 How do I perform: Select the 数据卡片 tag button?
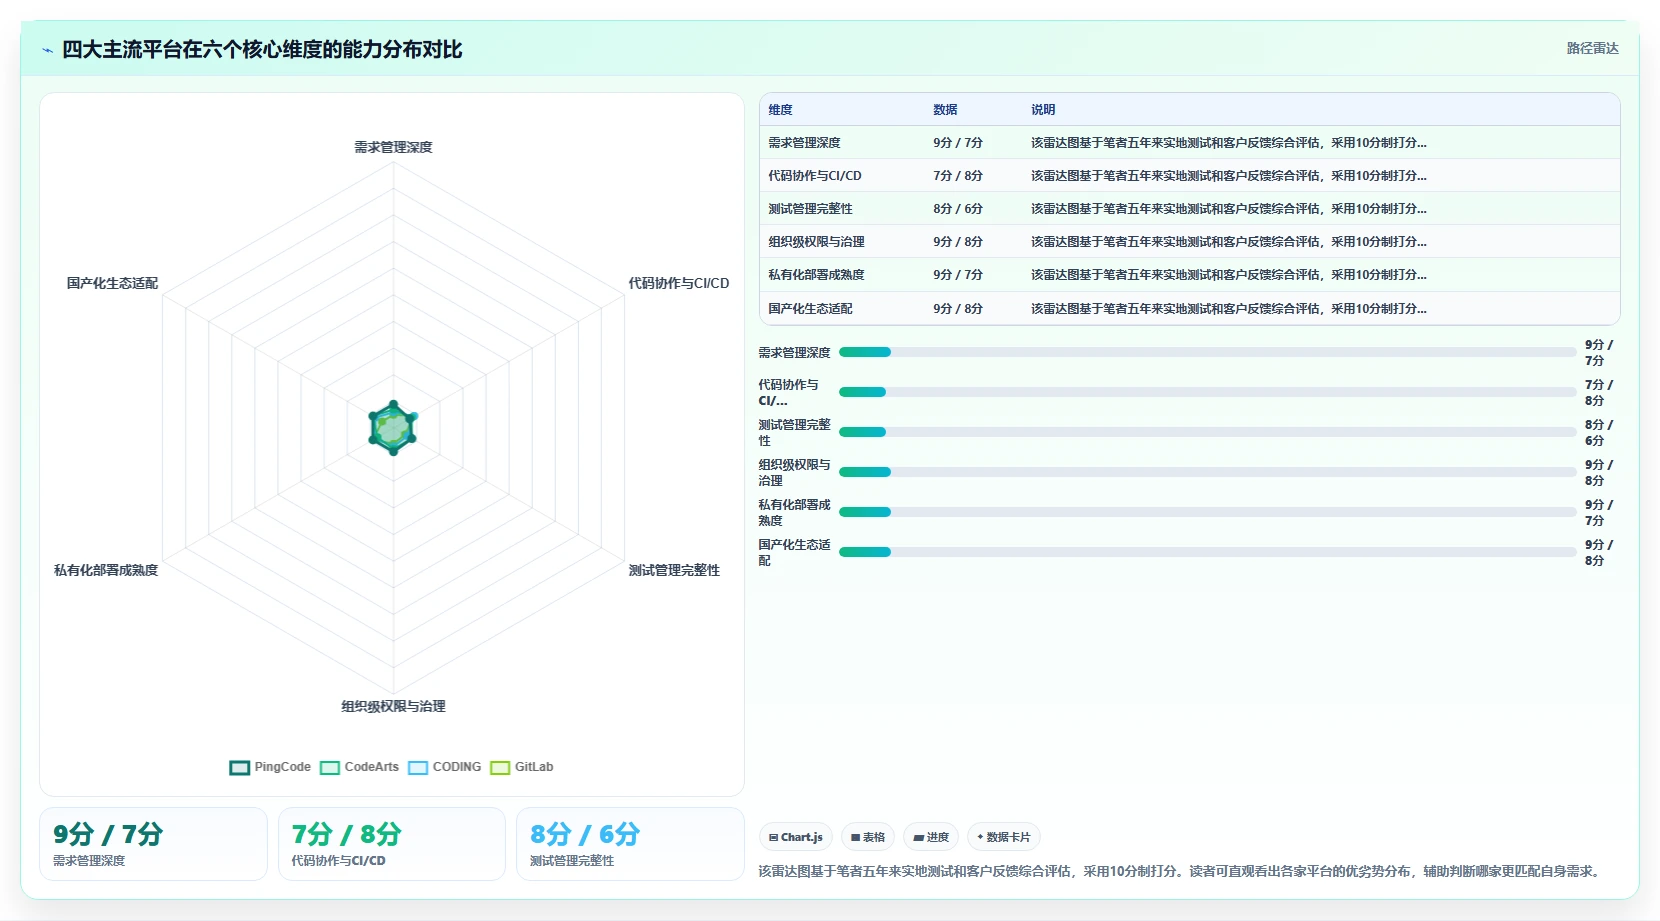(1004, 837)
